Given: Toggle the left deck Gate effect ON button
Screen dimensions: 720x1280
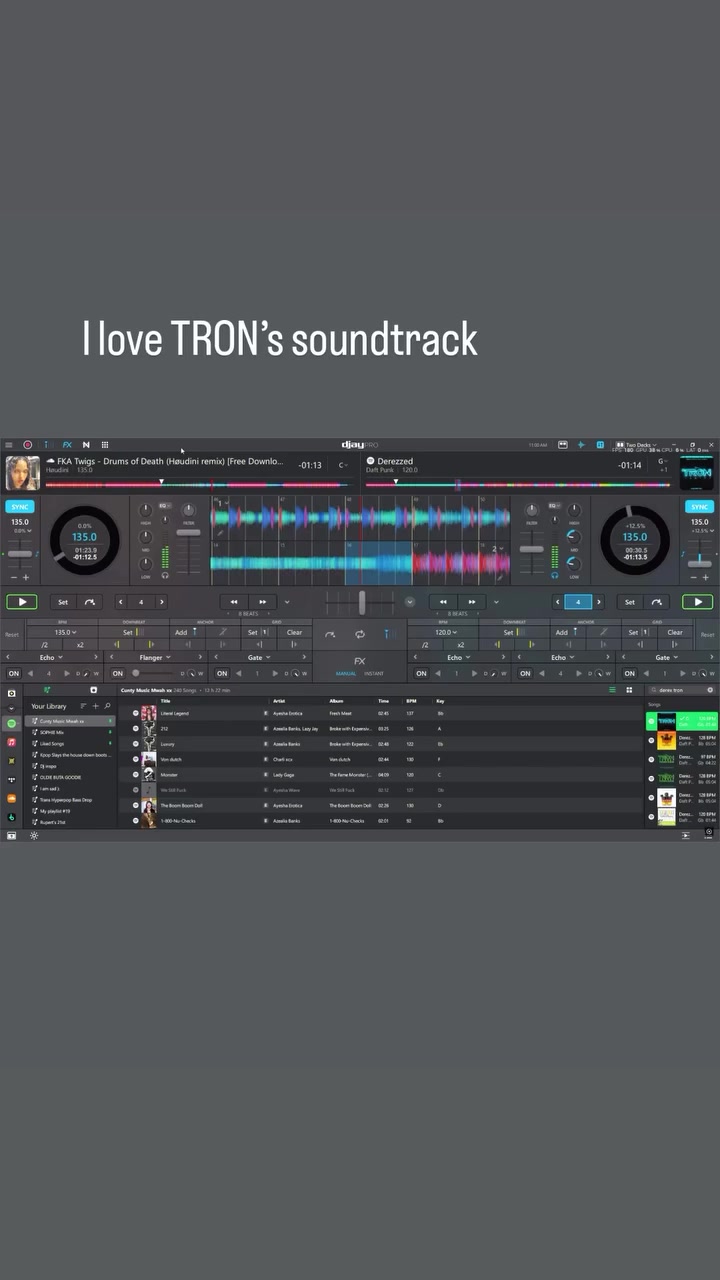Looking at the screenshot, I should click(222, 673).
